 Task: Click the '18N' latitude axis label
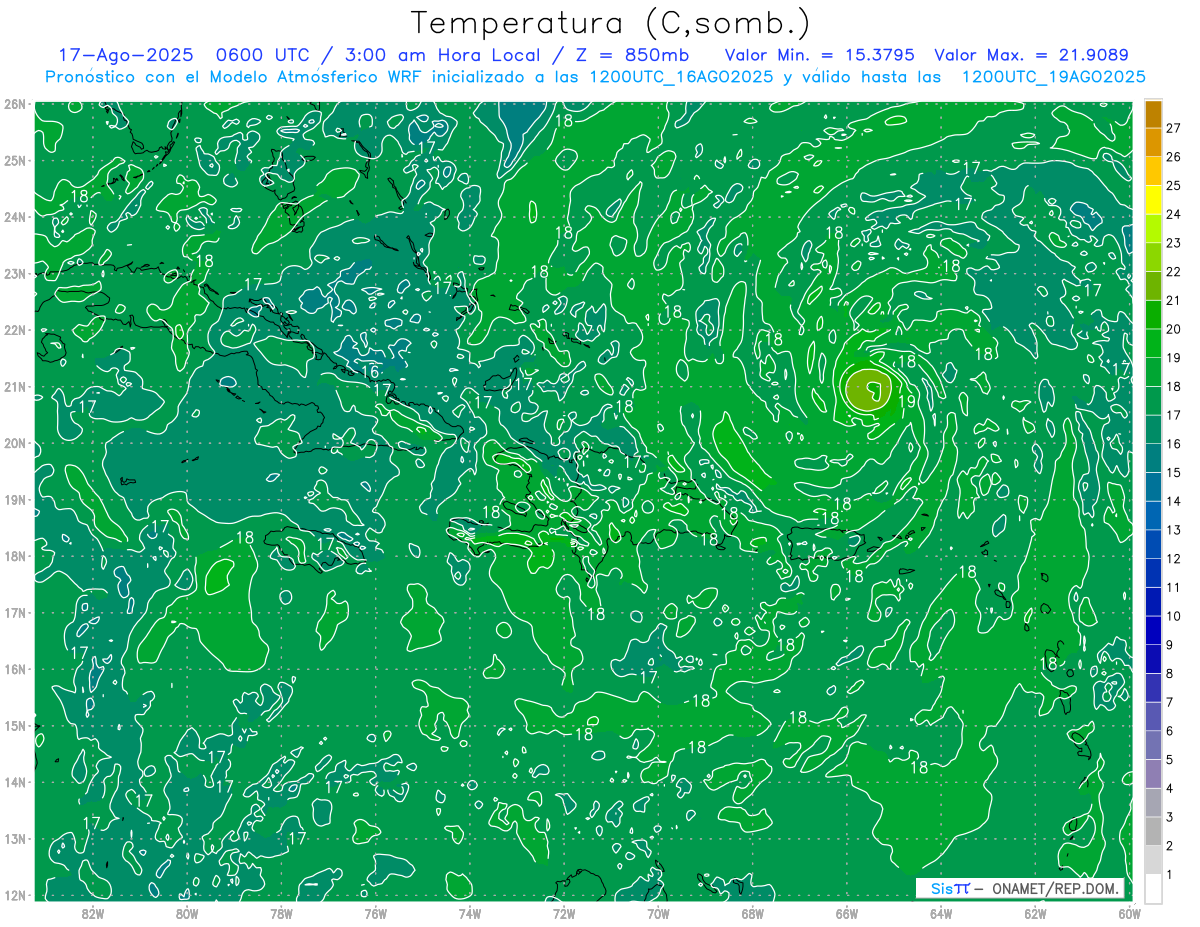coord(14,556)
